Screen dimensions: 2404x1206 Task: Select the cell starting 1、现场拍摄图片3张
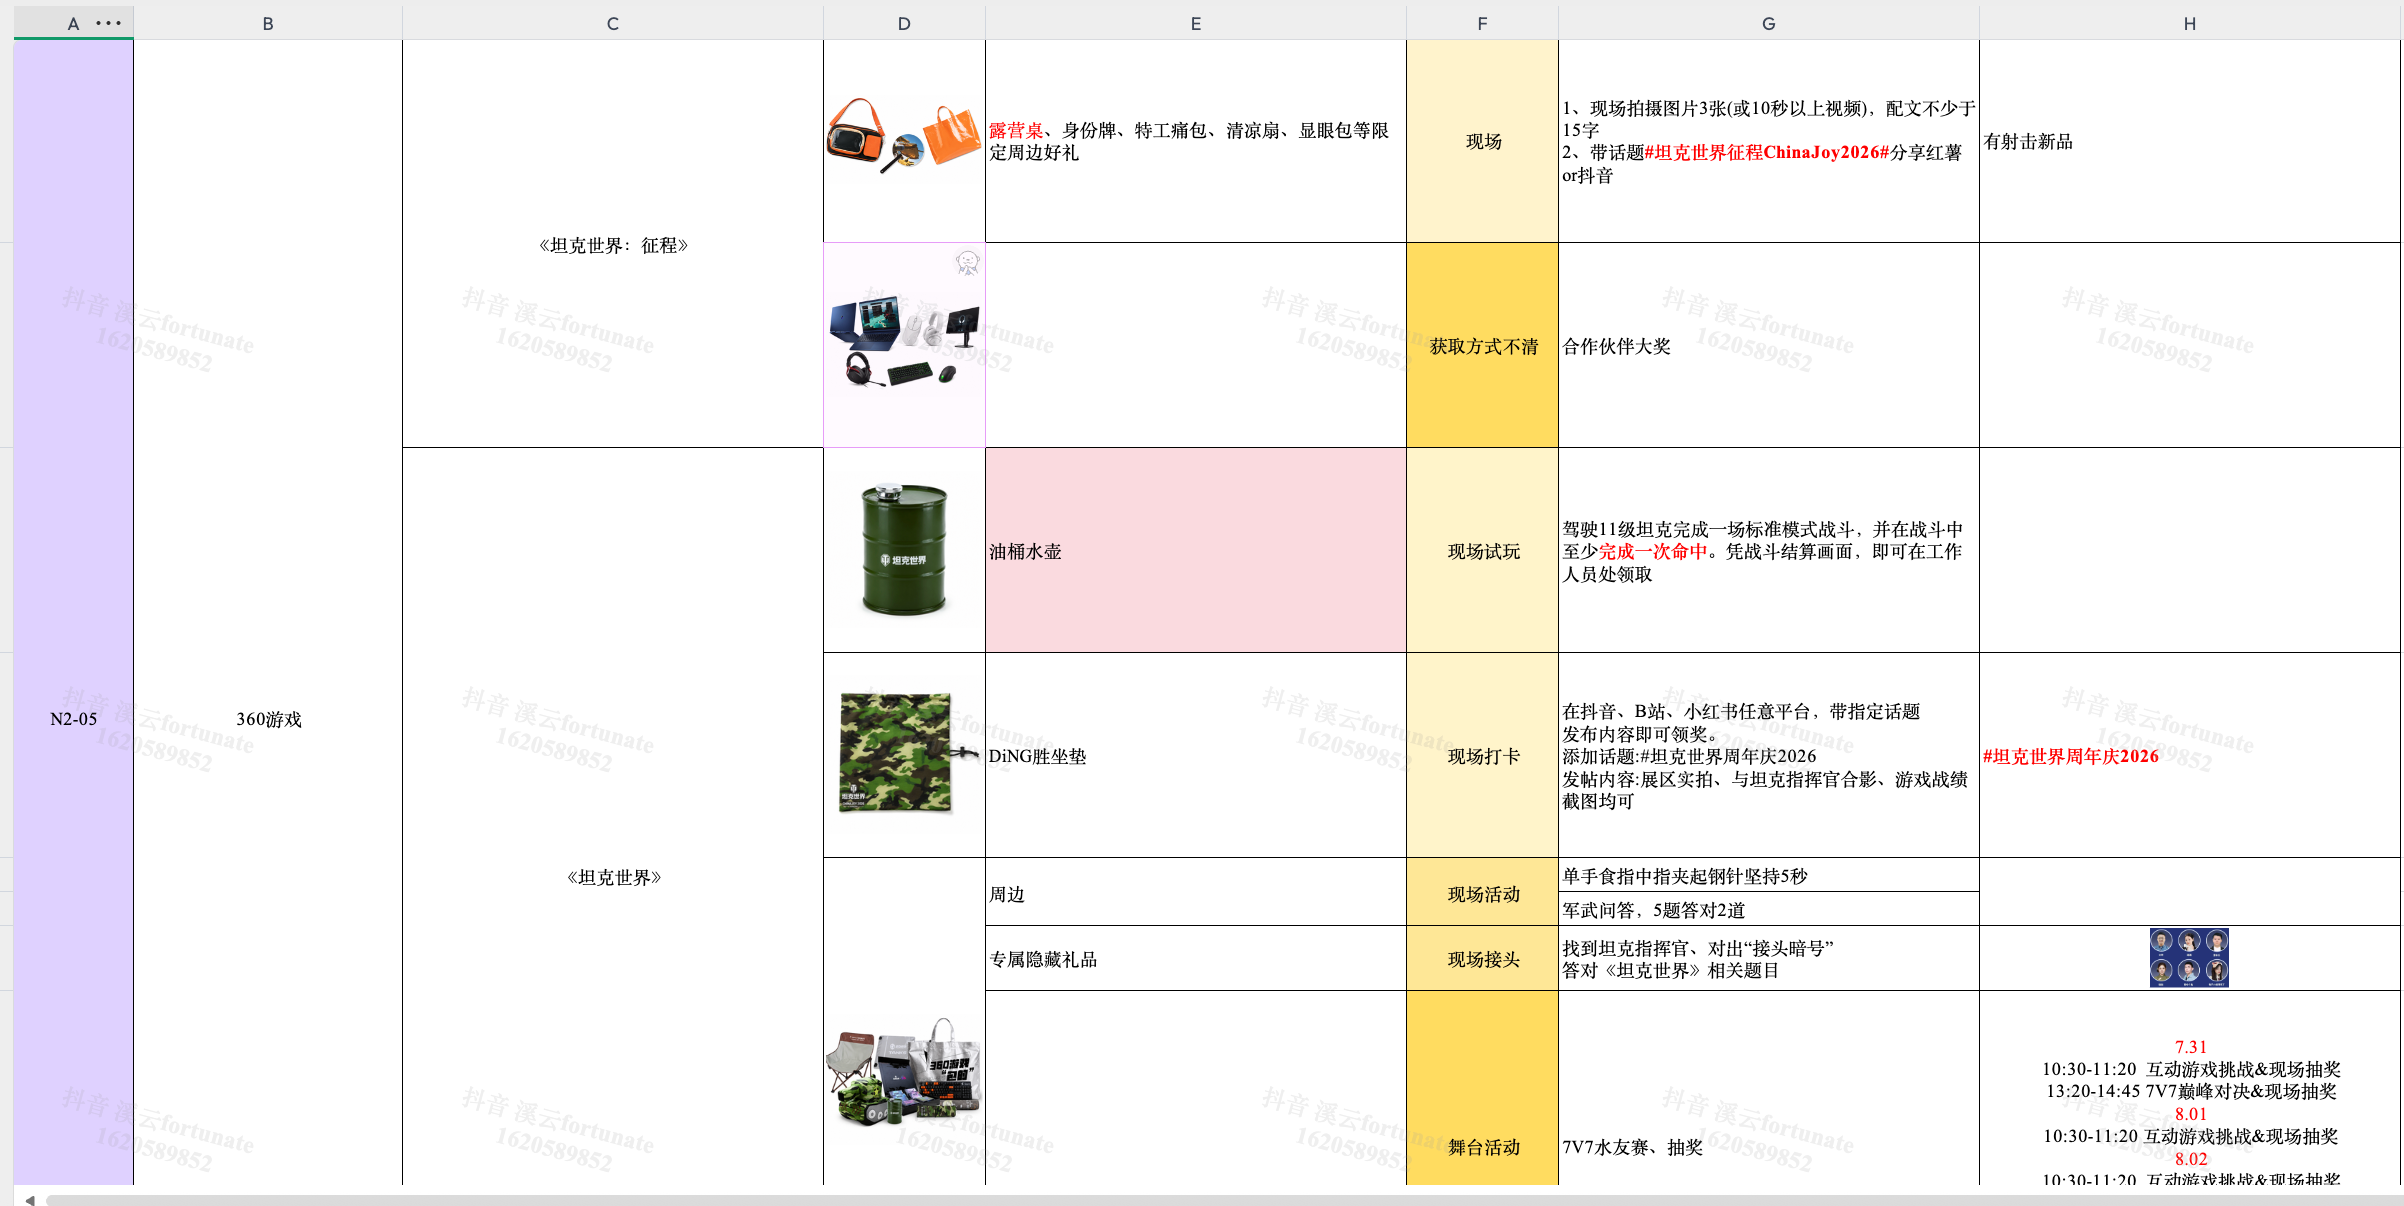pyautogui.click(x=1769, y=141)
